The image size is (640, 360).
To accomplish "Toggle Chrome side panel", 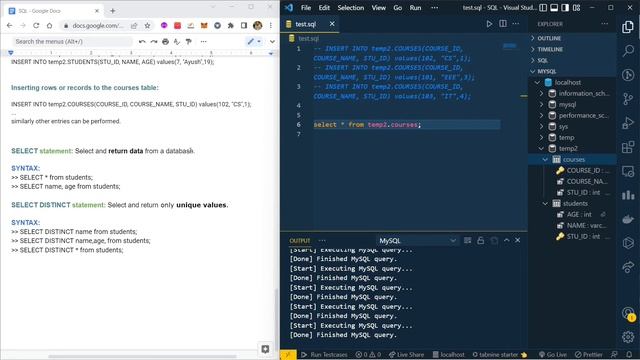I will pos(244,26).
